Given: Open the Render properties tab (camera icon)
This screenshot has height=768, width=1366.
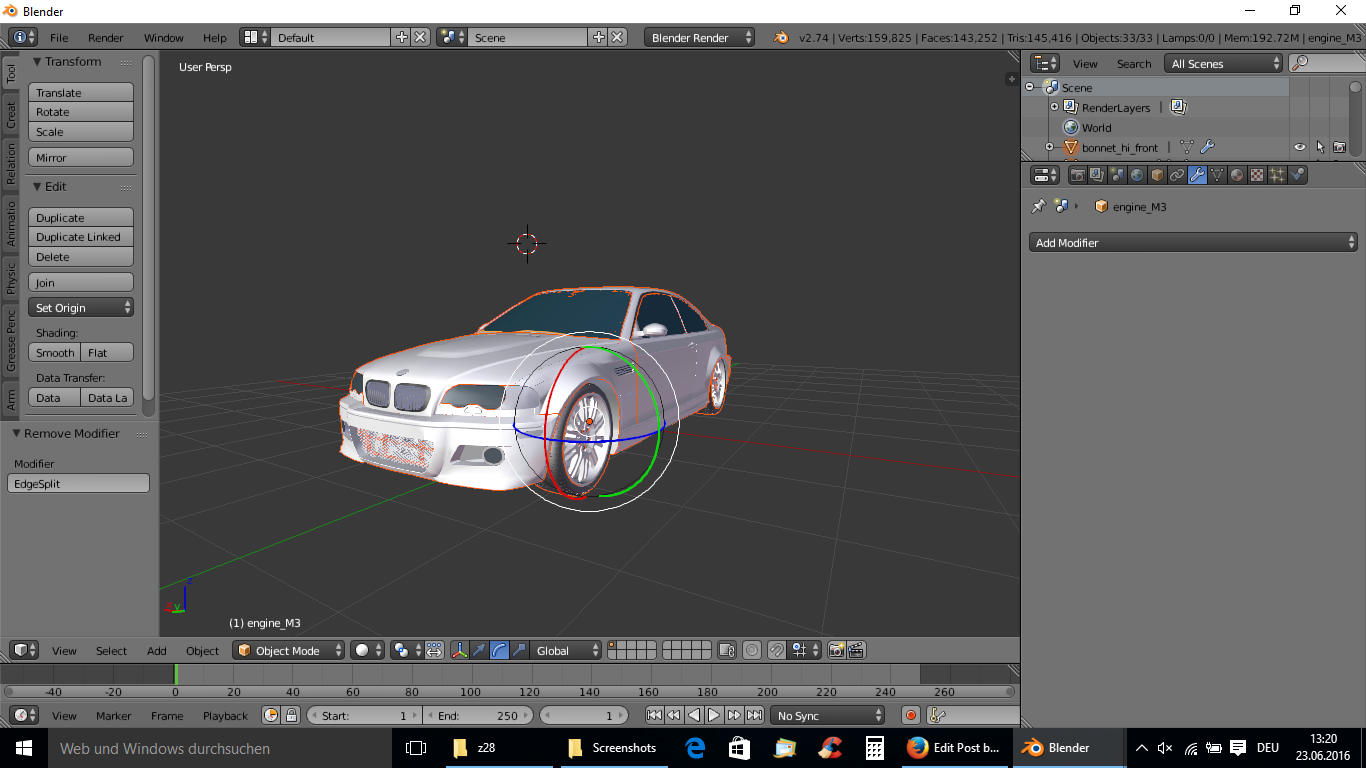Looking at the screenshot, I should [1077, 175].
